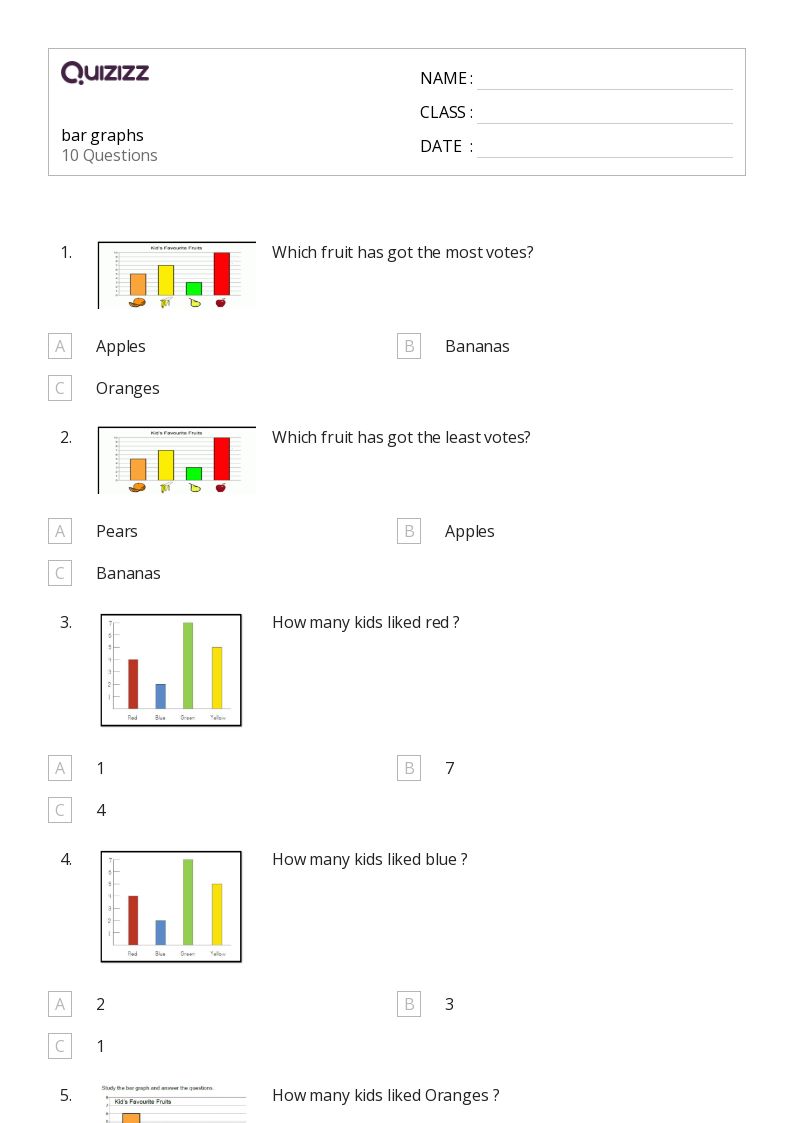The height and width of the screenshot is (1123, 794).
Task: Open the fruit bar graph thumbnail in question 1
Action: point(176,275)
